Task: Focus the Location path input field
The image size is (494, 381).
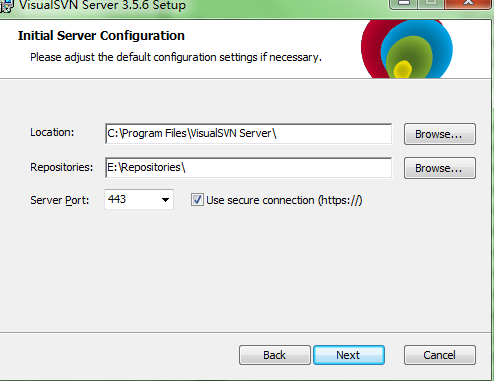Action: pyautogui.click(x=249, y=134)
